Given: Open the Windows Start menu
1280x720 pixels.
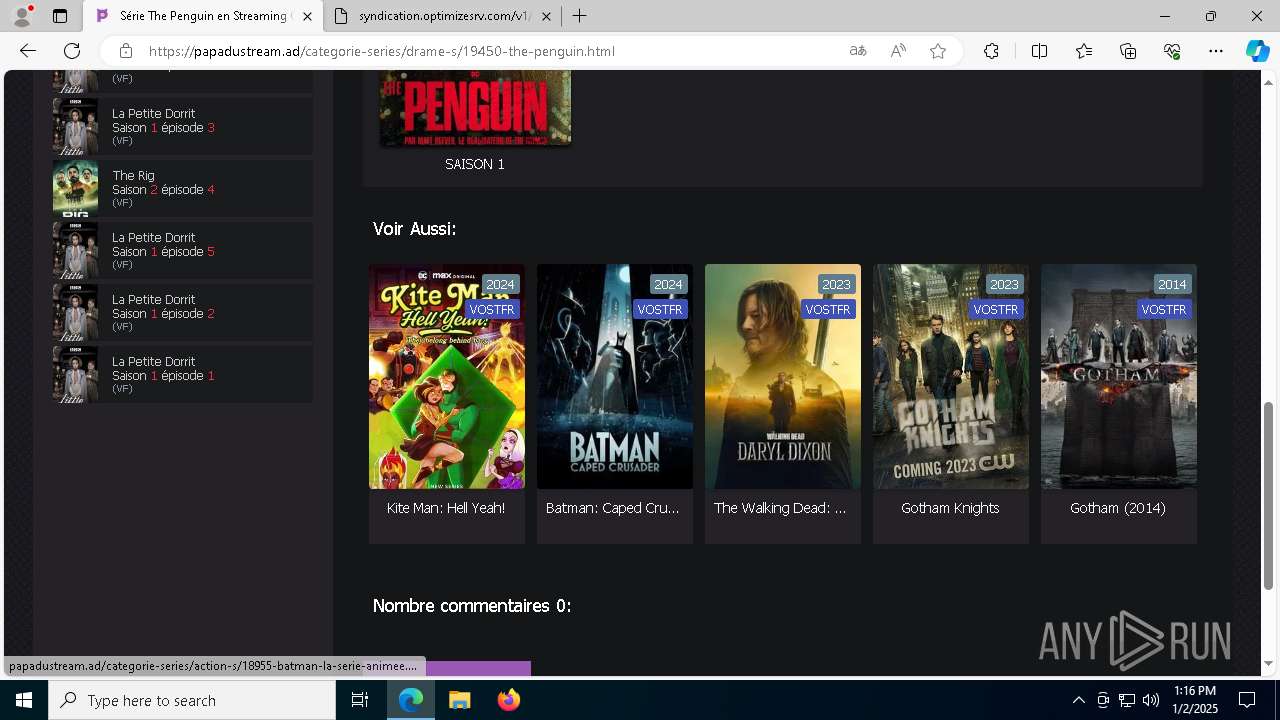Looking at the screenshot, I should pyautogui.click(x=24, y=700).
